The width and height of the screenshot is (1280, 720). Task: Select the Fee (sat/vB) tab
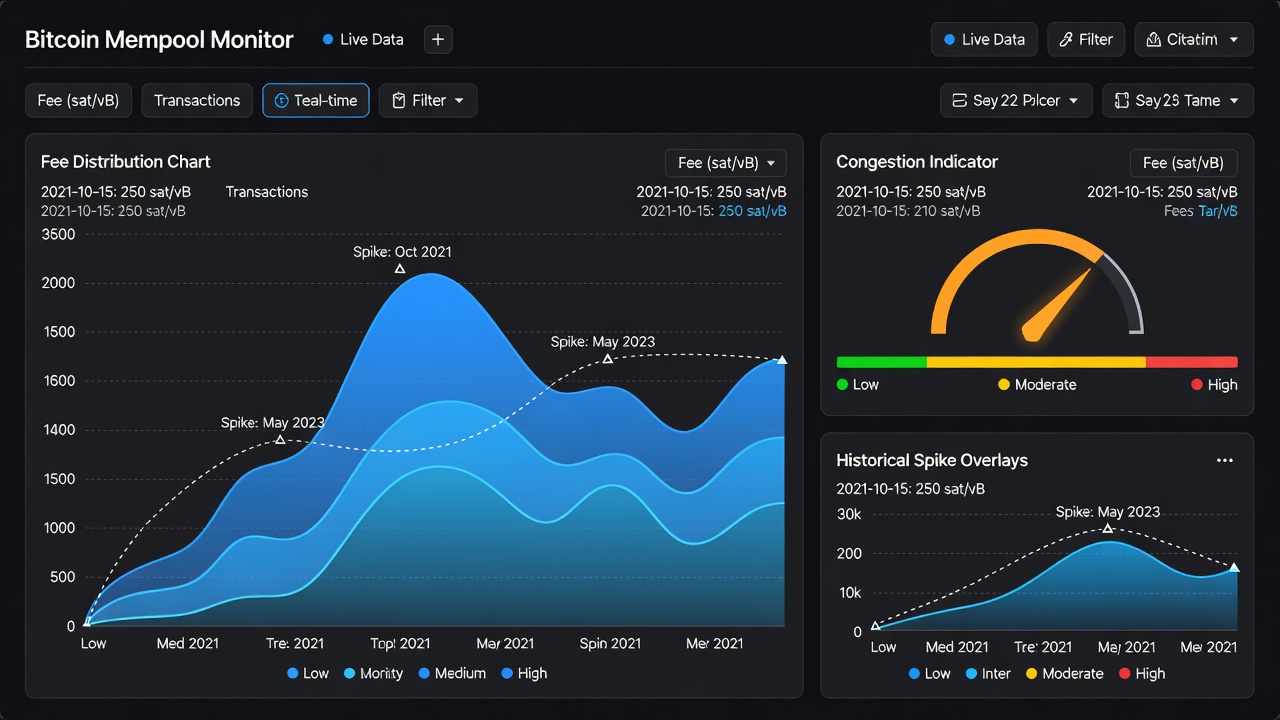pos(78,101)
